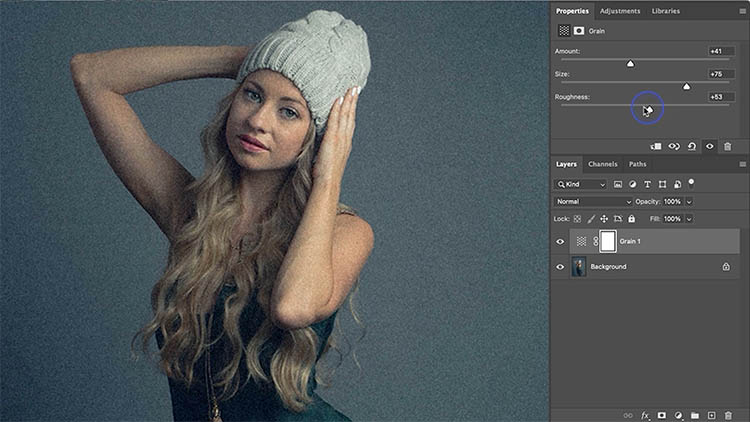Delete layer using Layers panel trash icon
Image resolution: width=750 pixels, height=422 pixels.
[728, 414]
